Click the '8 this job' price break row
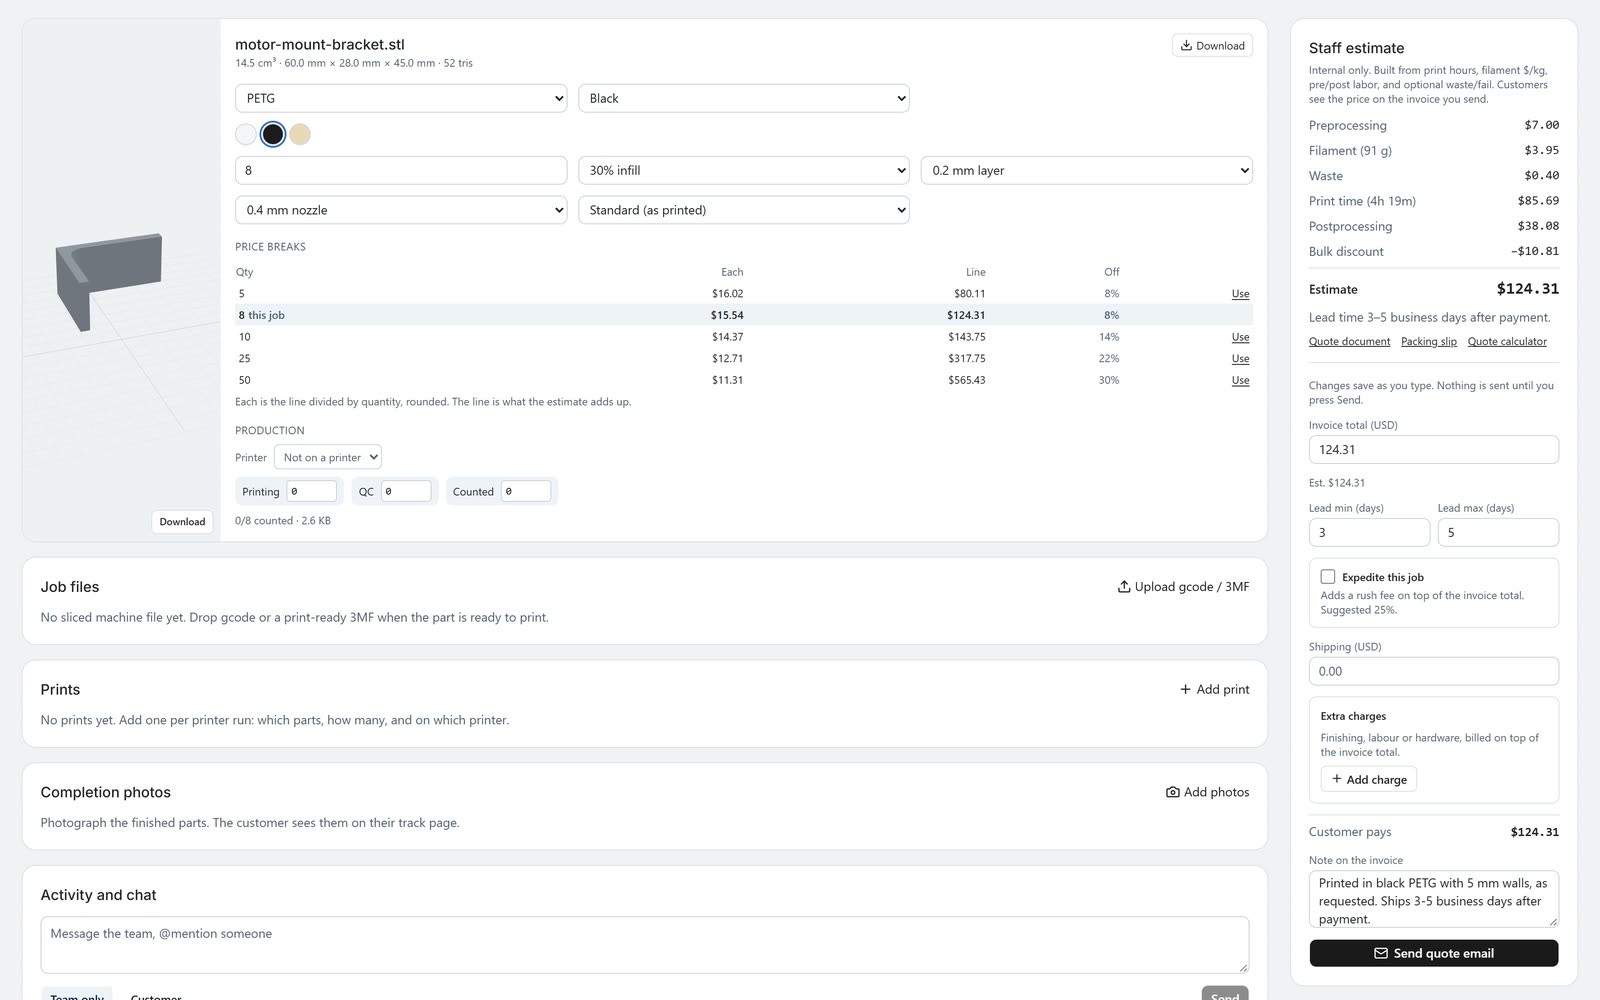This screenshot has width=1600, height=1000. pos(743,315)
